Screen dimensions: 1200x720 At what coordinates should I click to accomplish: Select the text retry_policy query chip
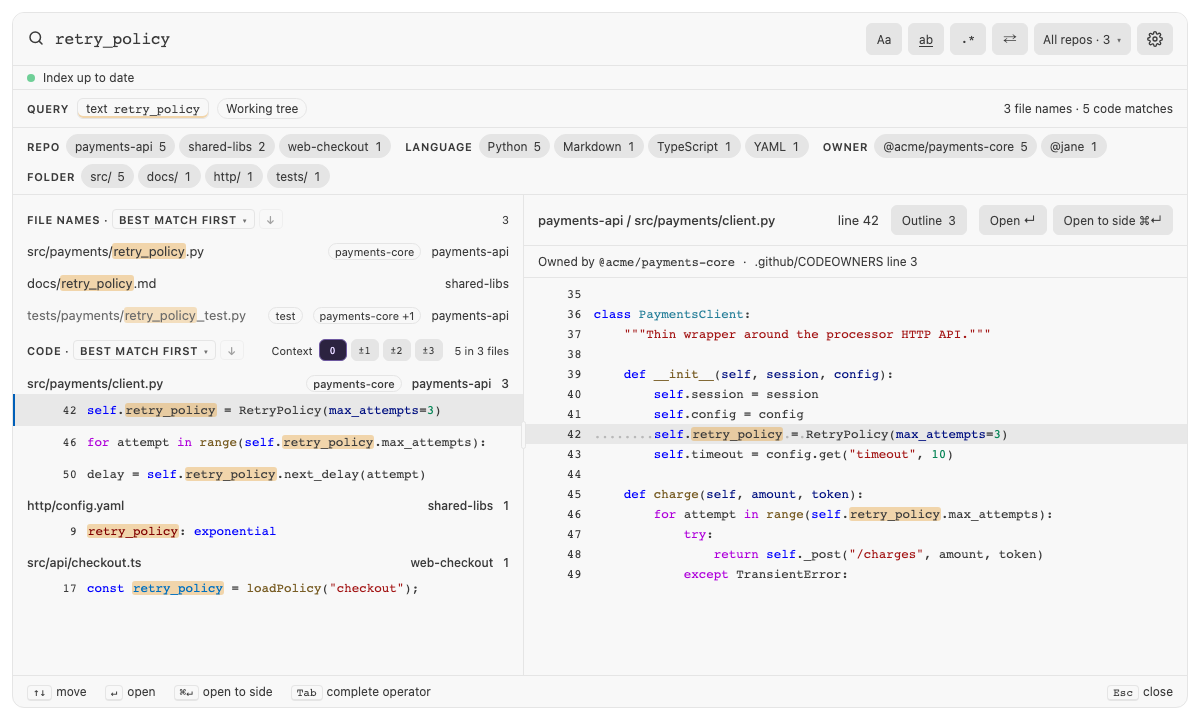coord(143,109)
